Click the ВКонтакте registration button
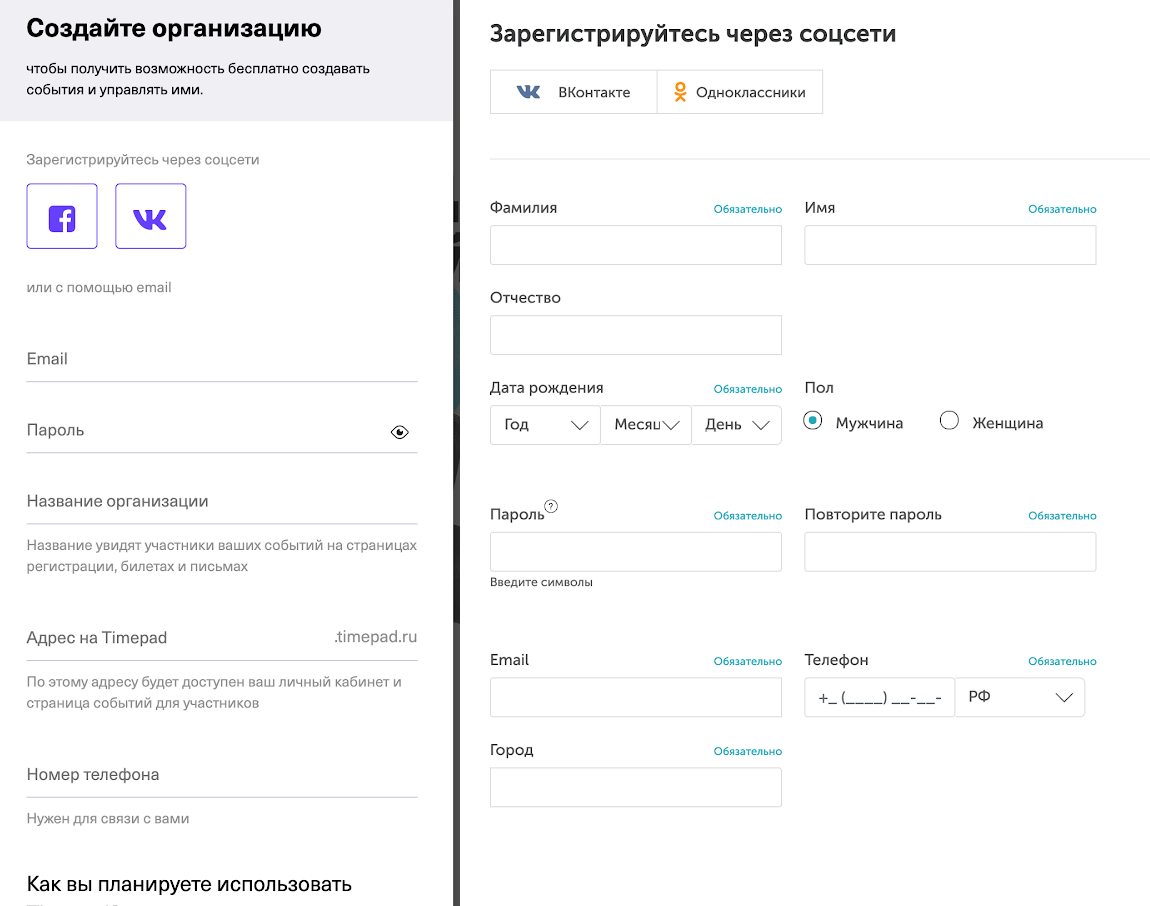This screenshot has height=906, width=1150. [x=573, y=91]
